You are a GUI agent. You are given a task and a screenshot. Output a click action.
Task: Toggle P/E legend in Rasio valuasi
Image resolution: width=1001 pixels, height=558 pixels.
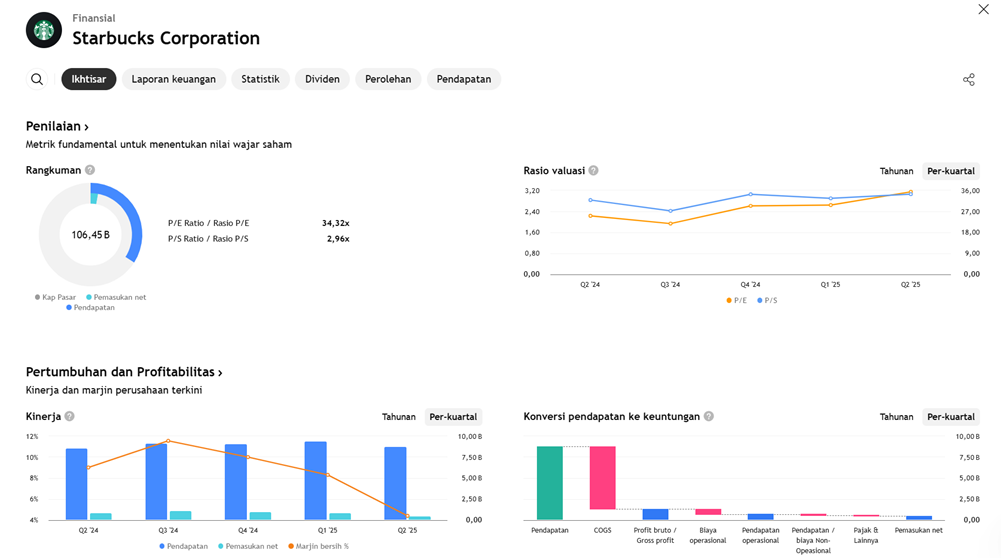(736, 300)
